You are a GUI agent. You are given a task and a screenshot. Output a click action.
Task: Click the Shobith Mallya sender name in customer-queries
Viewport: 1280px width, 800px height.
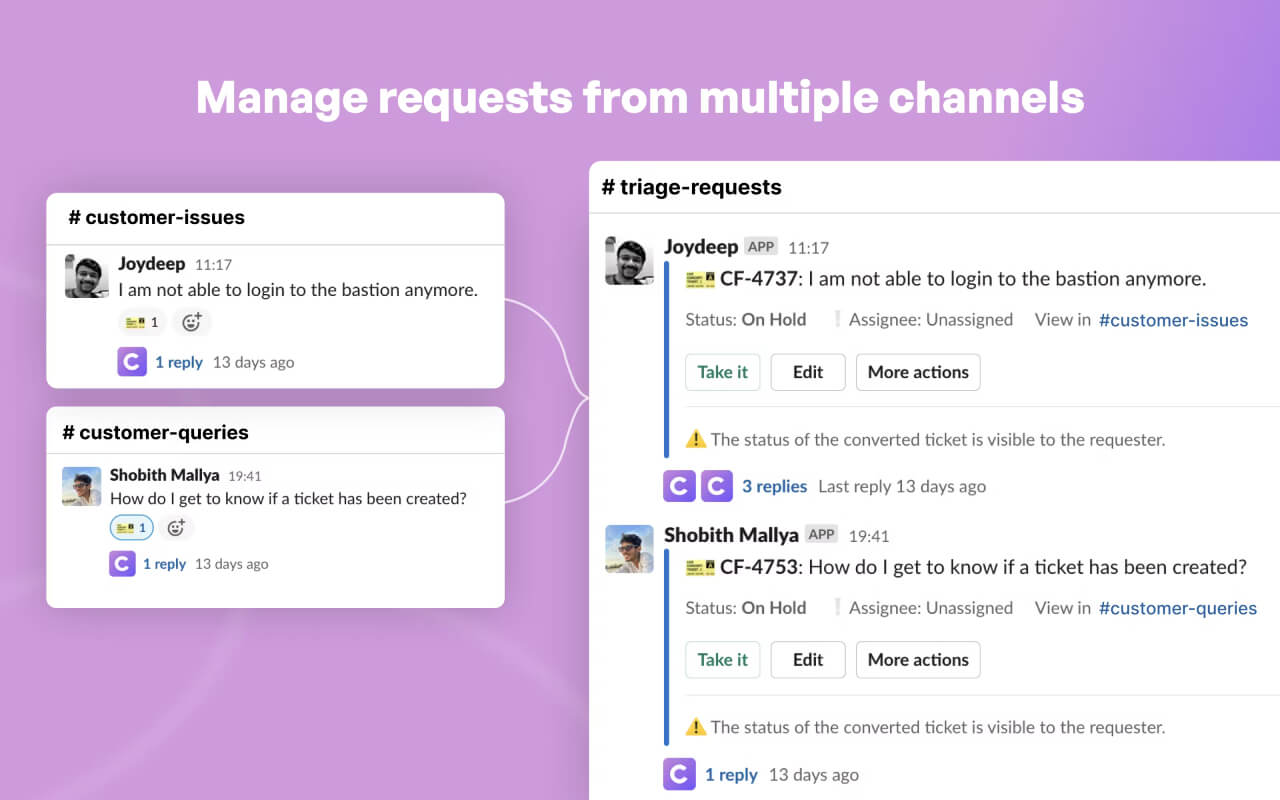[165, 475]
